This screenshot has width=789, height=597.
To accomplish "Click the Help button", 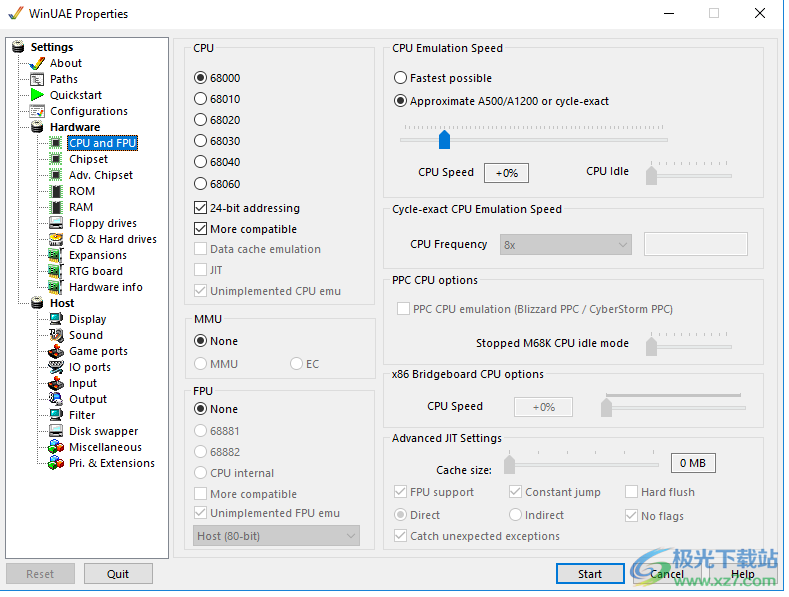I will (x=743, y=574).
